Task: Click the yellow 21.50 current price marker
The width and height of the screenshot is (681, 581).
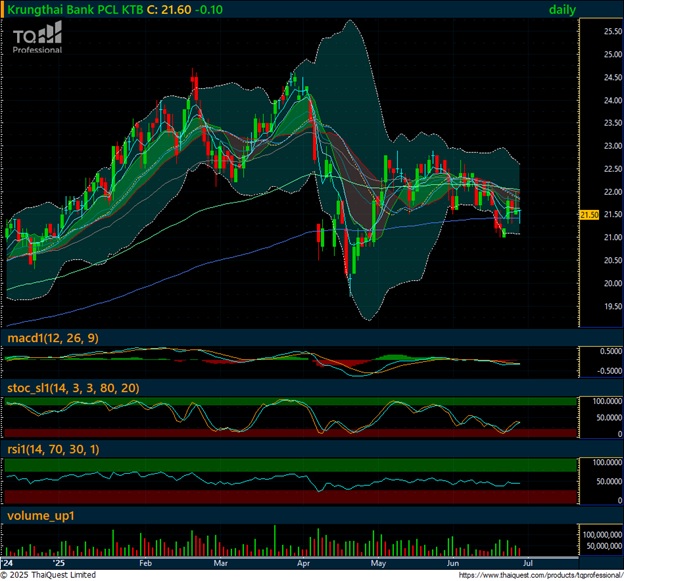Action: [x=589, y=215]
